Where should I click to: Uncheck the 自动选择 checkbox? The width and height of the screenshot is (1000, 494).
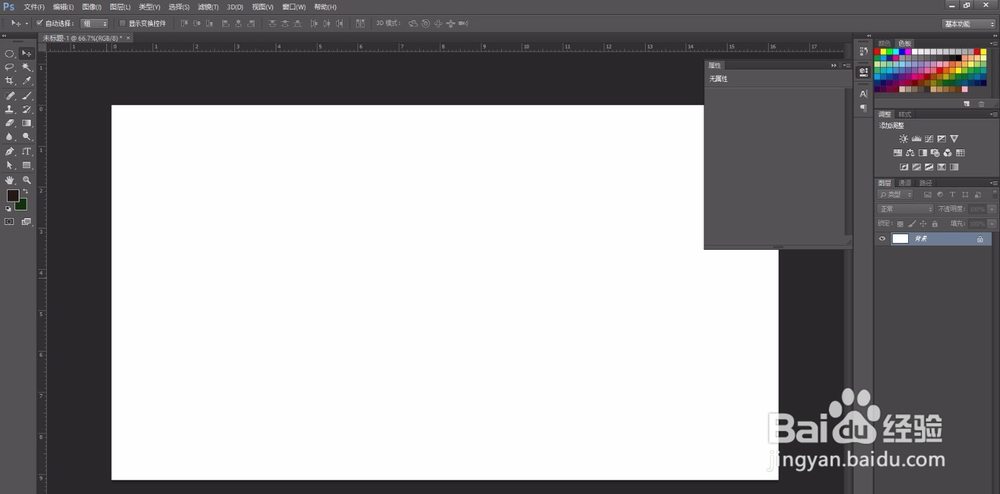(40, 24)
